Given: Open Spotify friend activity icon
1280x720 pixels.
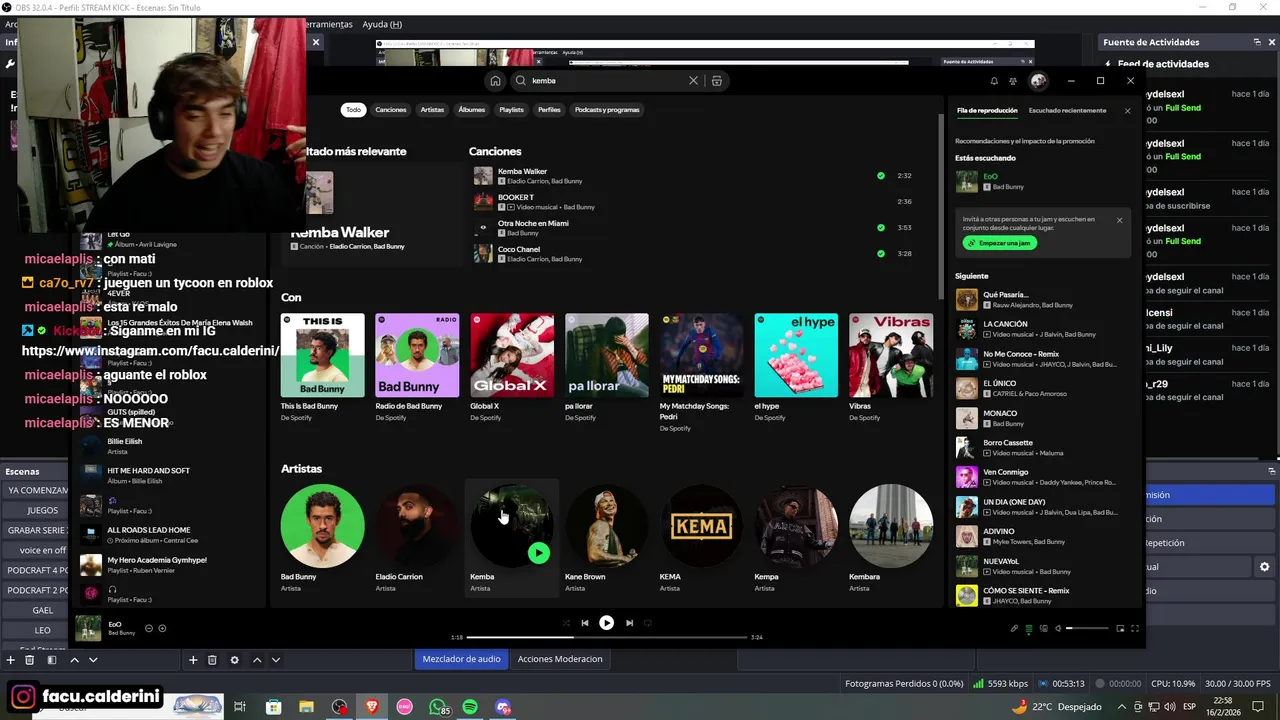Looking at the screenshot, I should 1013,81.
